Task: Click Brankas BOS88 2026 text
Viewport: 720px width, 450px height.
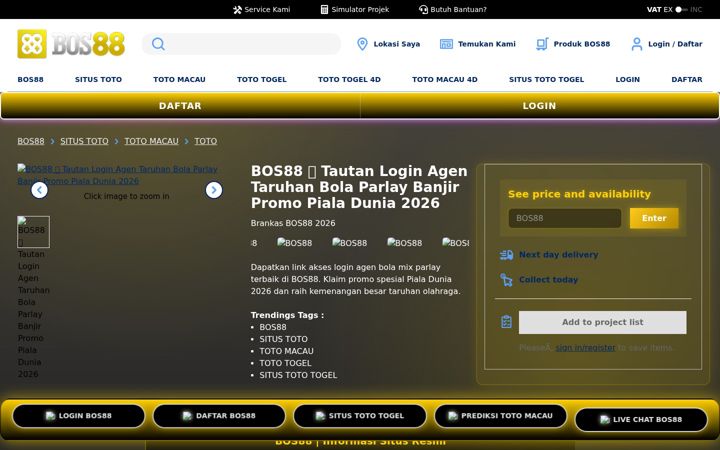Action: coord(293,223)
